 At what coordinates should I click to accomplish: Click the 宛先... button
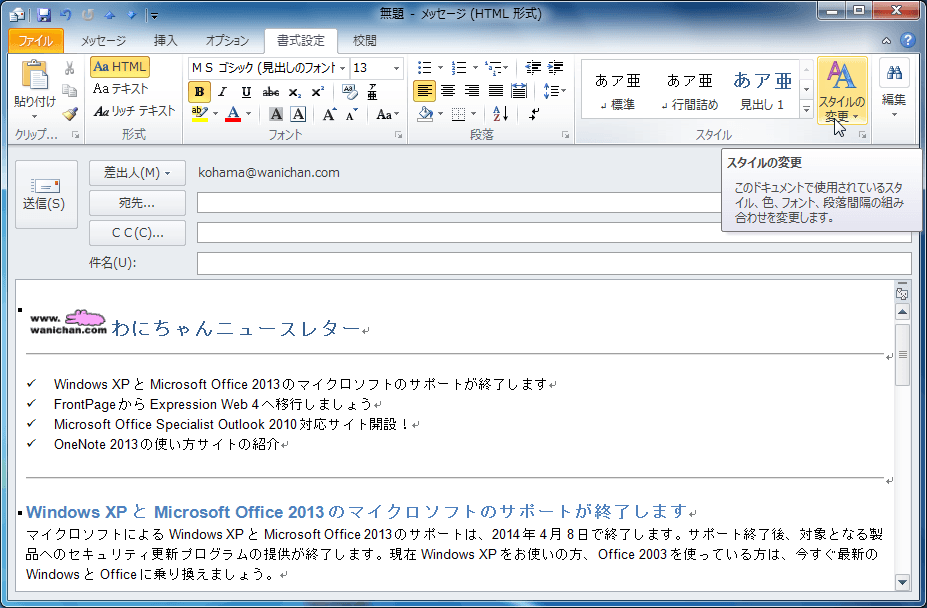pos(137,203)
